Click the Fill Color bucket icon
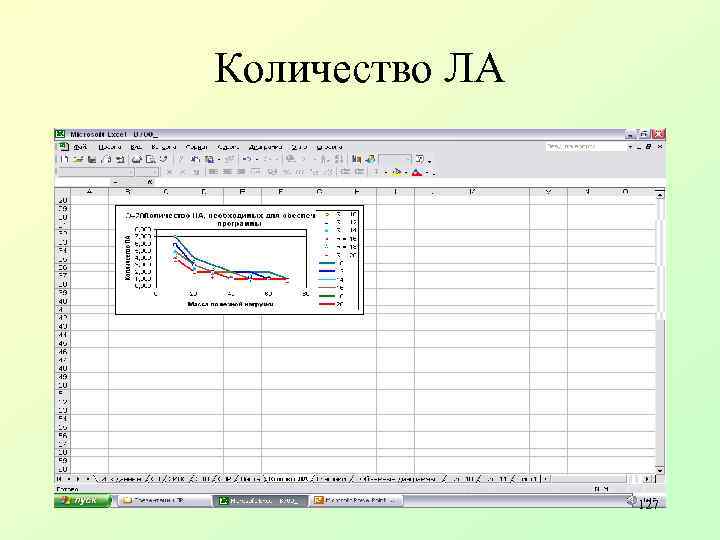720x540 pixels. point(397,172)
